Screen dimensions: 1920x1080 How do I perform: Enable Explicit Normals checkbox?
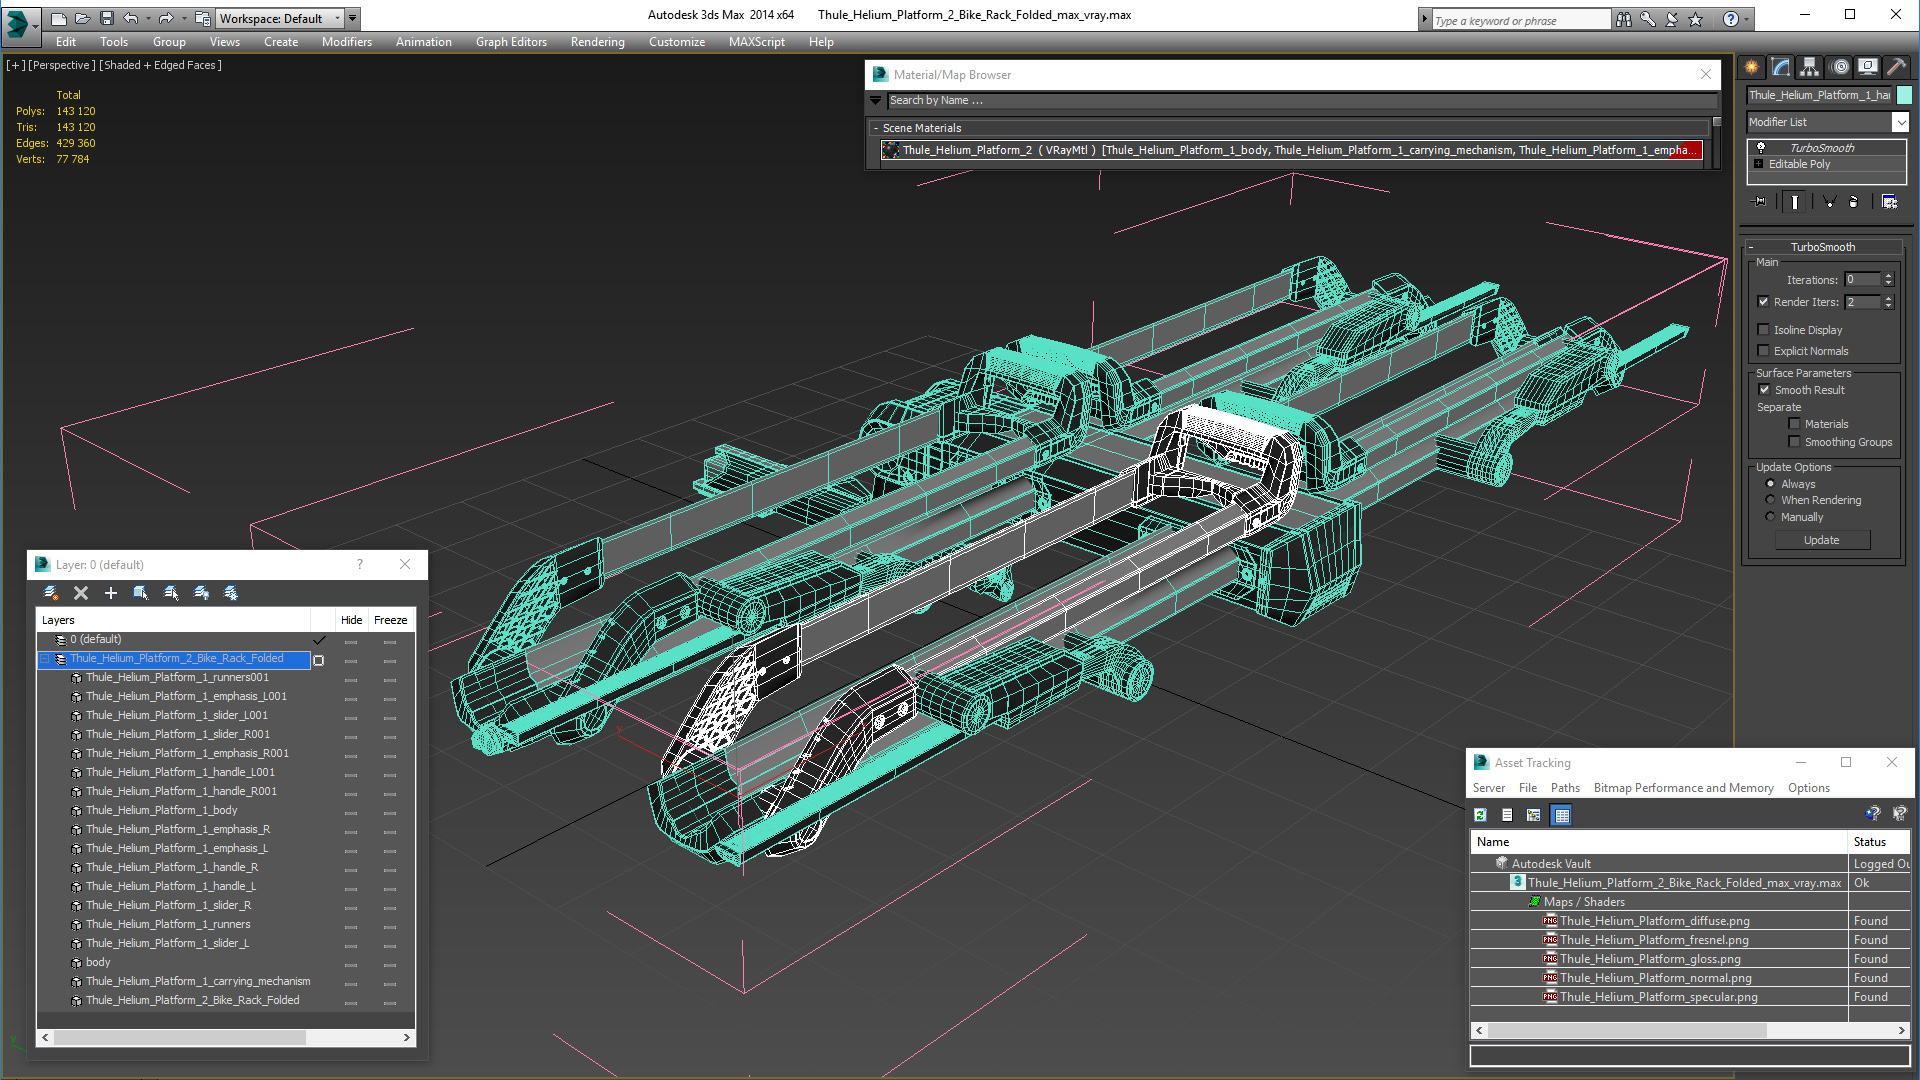coord(1764,351)
